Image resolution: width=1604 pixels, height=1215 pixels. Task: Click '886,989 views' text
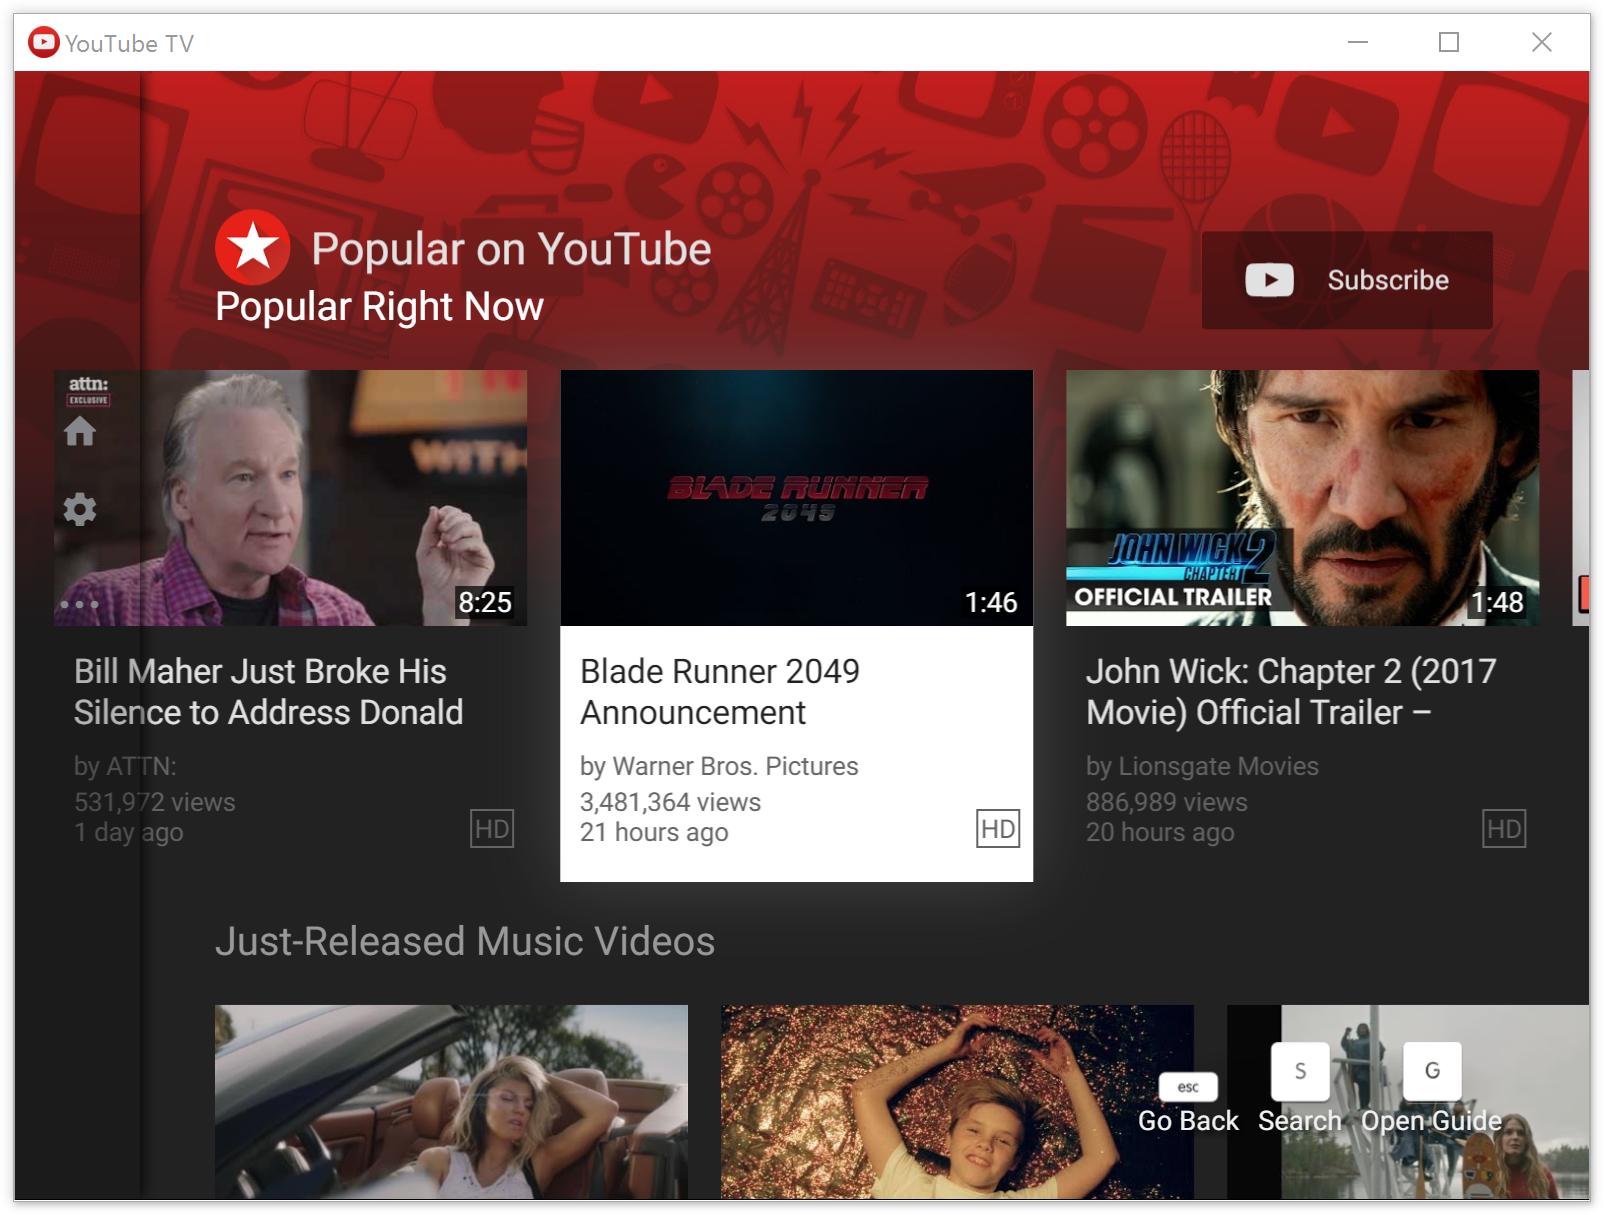[x=1166, y=802]
